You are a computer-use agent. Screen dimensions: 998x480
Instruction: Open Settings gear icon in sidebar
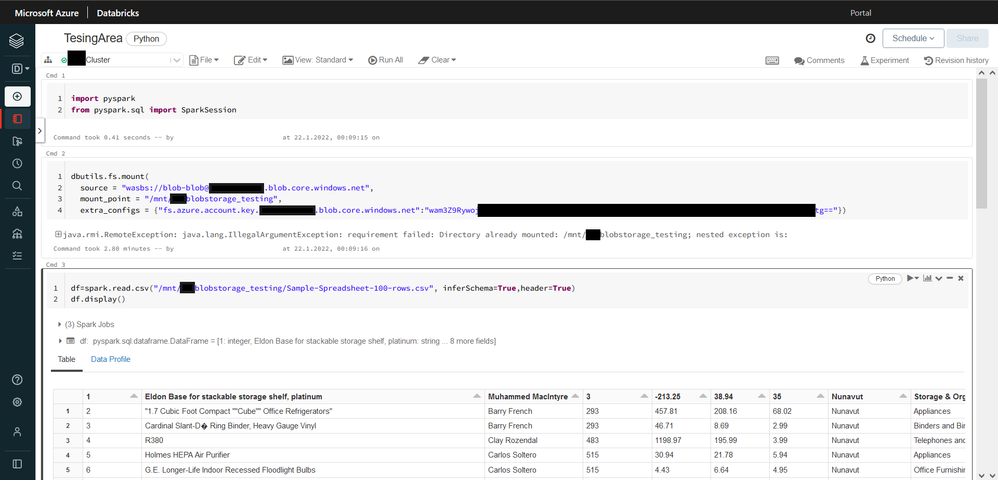pos(17,402)
